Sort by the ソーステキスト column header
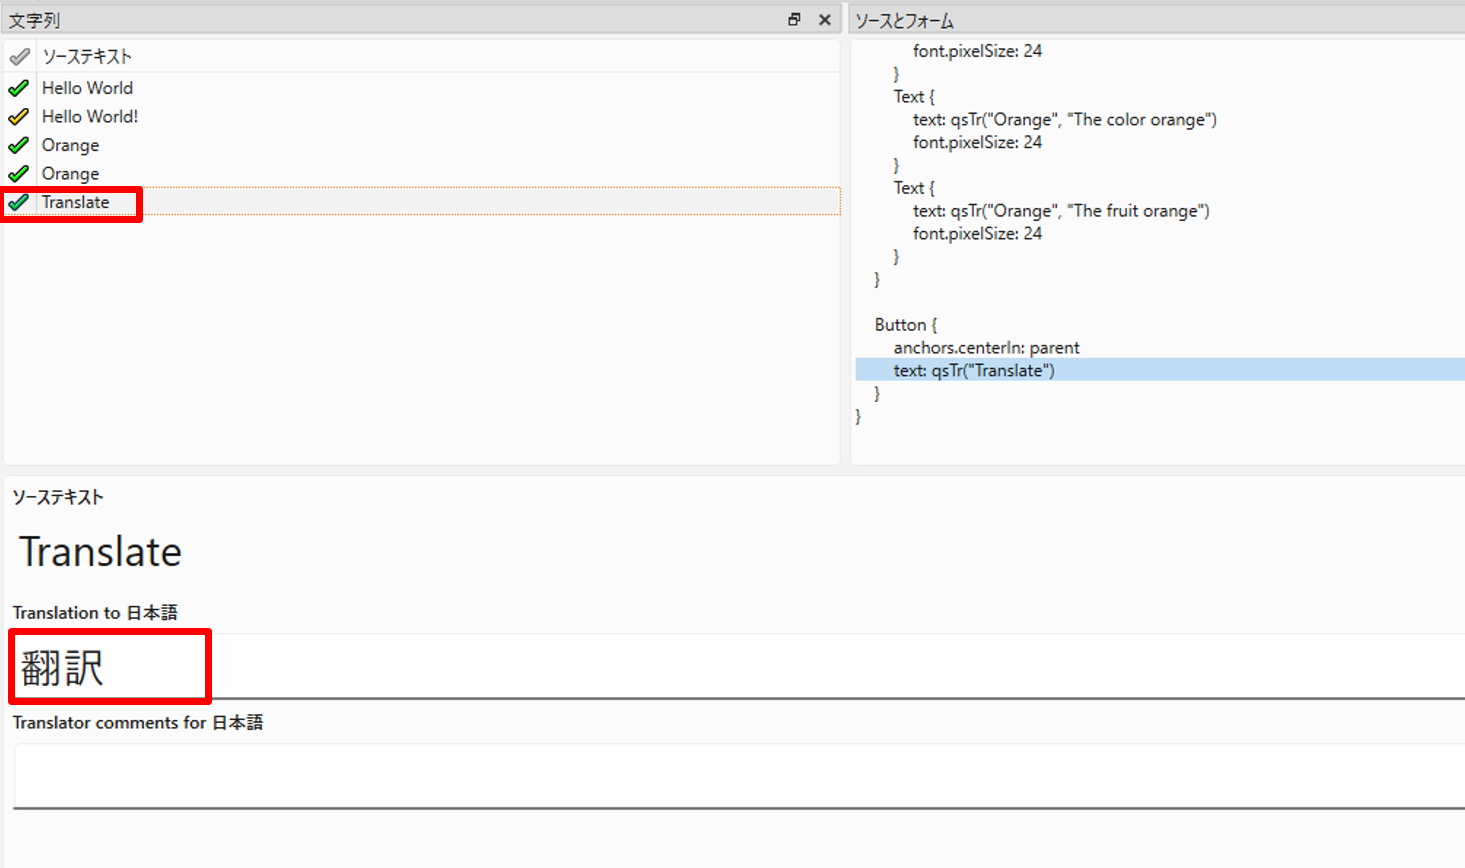 87,57
